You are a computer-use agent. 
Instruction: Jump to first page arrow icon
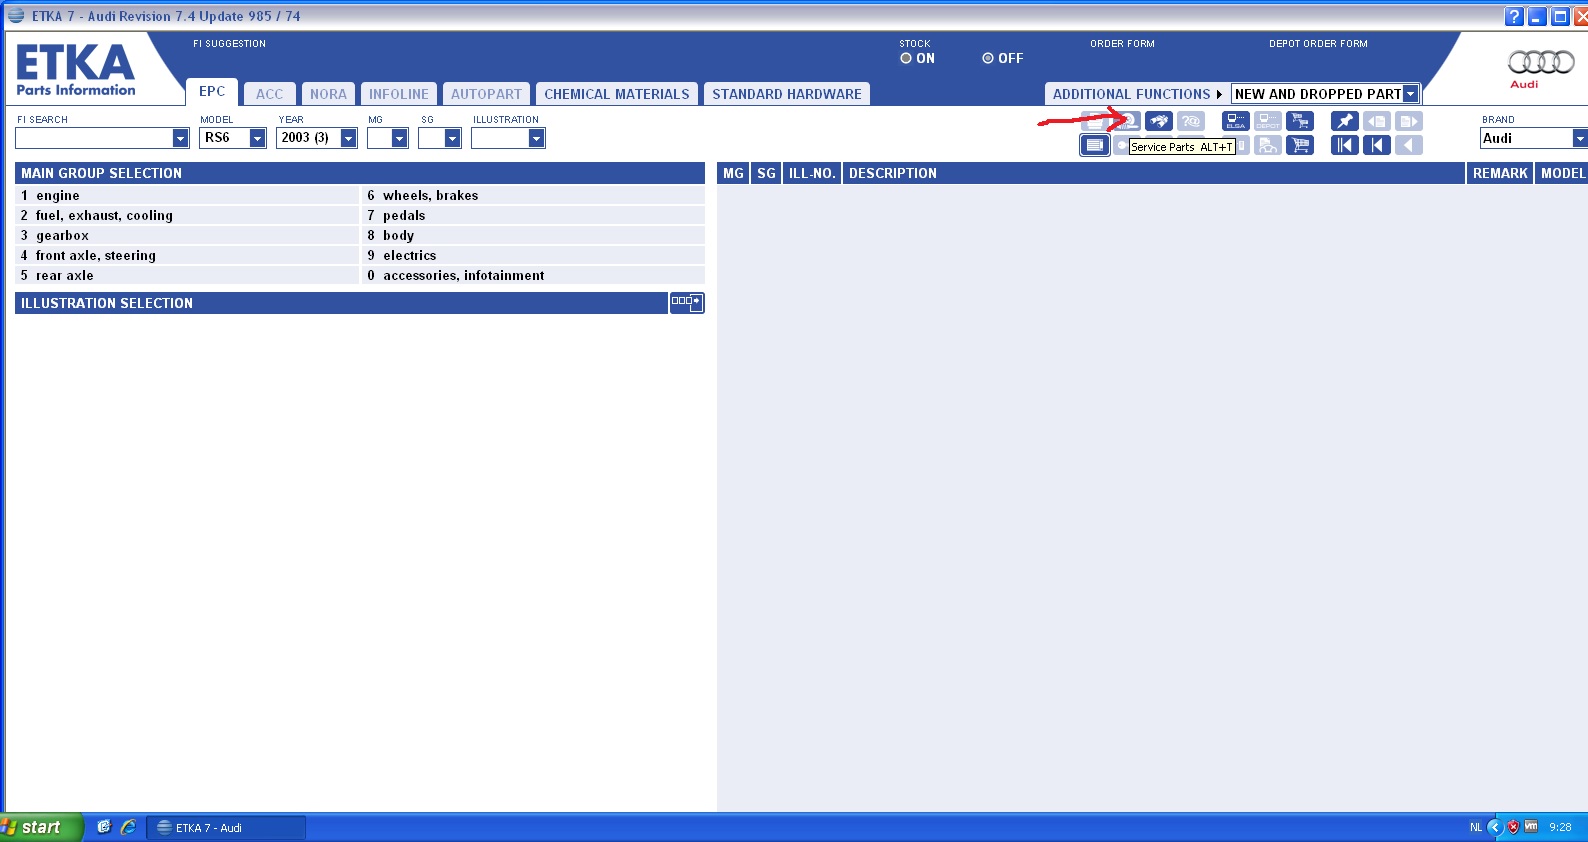pyautogui.click(x=1344, y=145)
